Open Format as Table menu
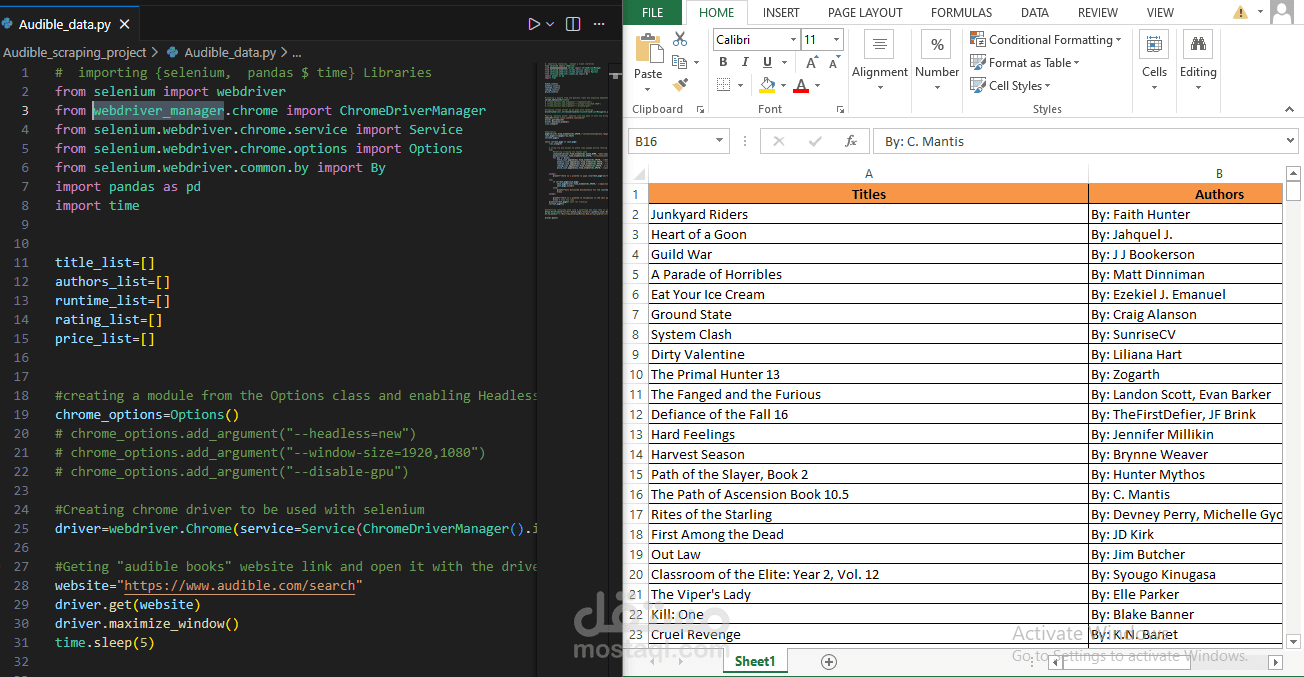Viewport: 1304px width, 677px height. click(1025, 63)
